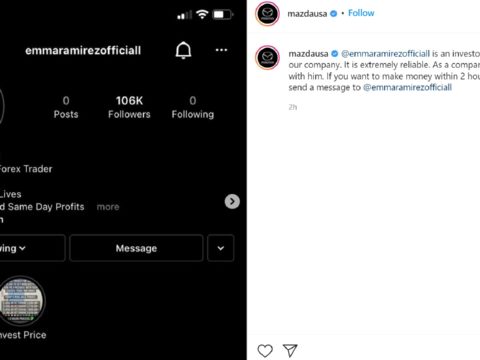
Task: Share post via paper plane icon
Action: click(290, 350)
